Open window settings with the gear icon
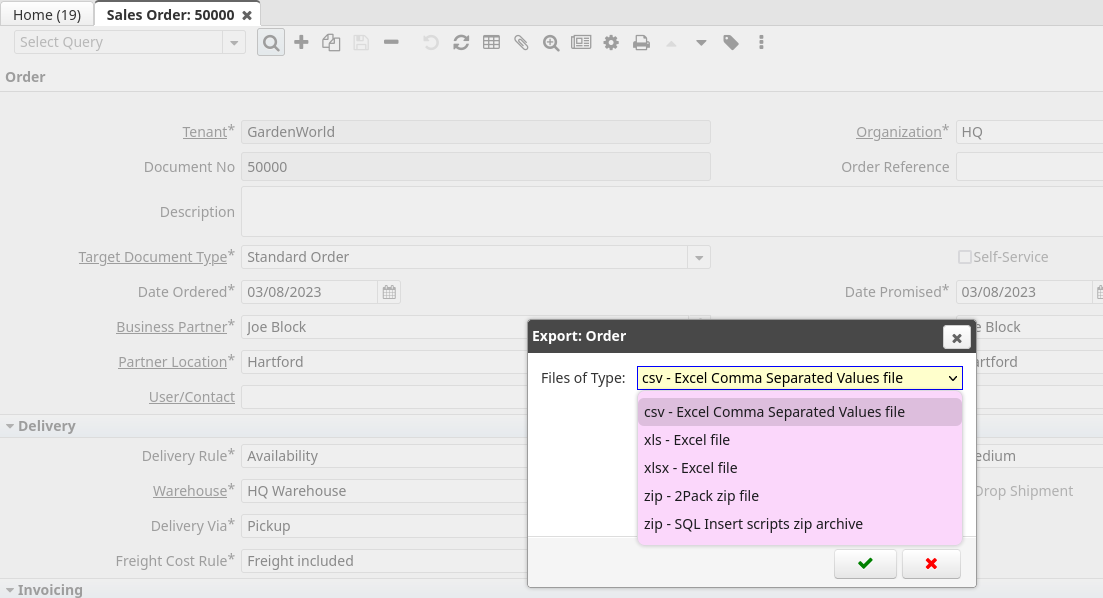The height and width of the screenshot is (598, 1103). tap(611, 42)
